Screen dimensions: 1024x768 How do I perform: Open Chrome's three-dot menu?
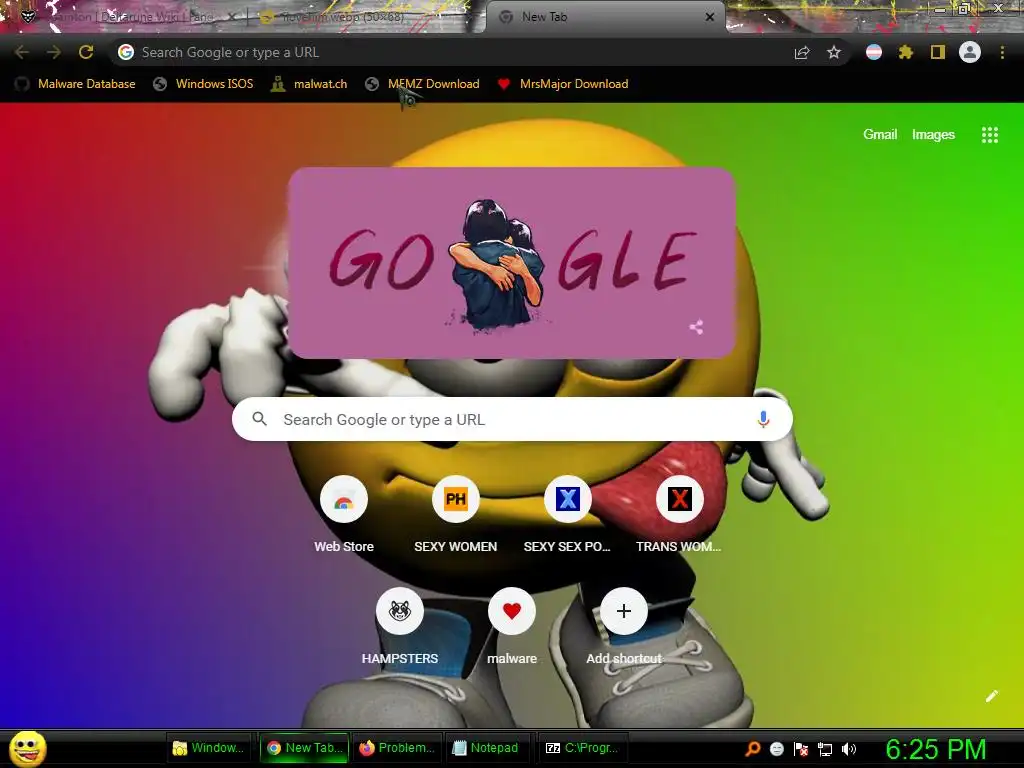pyautogui.click(x=1002, y=52)
